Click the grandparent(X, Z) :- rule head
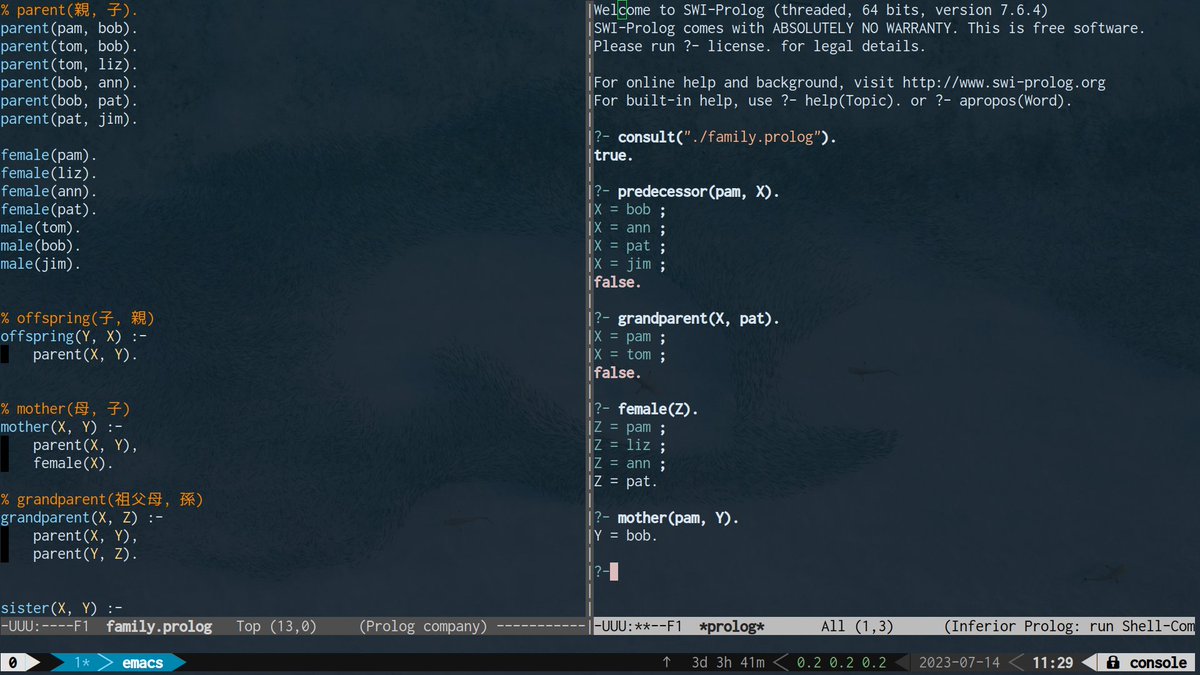1200x675 pixels. [x=82, y=517]
